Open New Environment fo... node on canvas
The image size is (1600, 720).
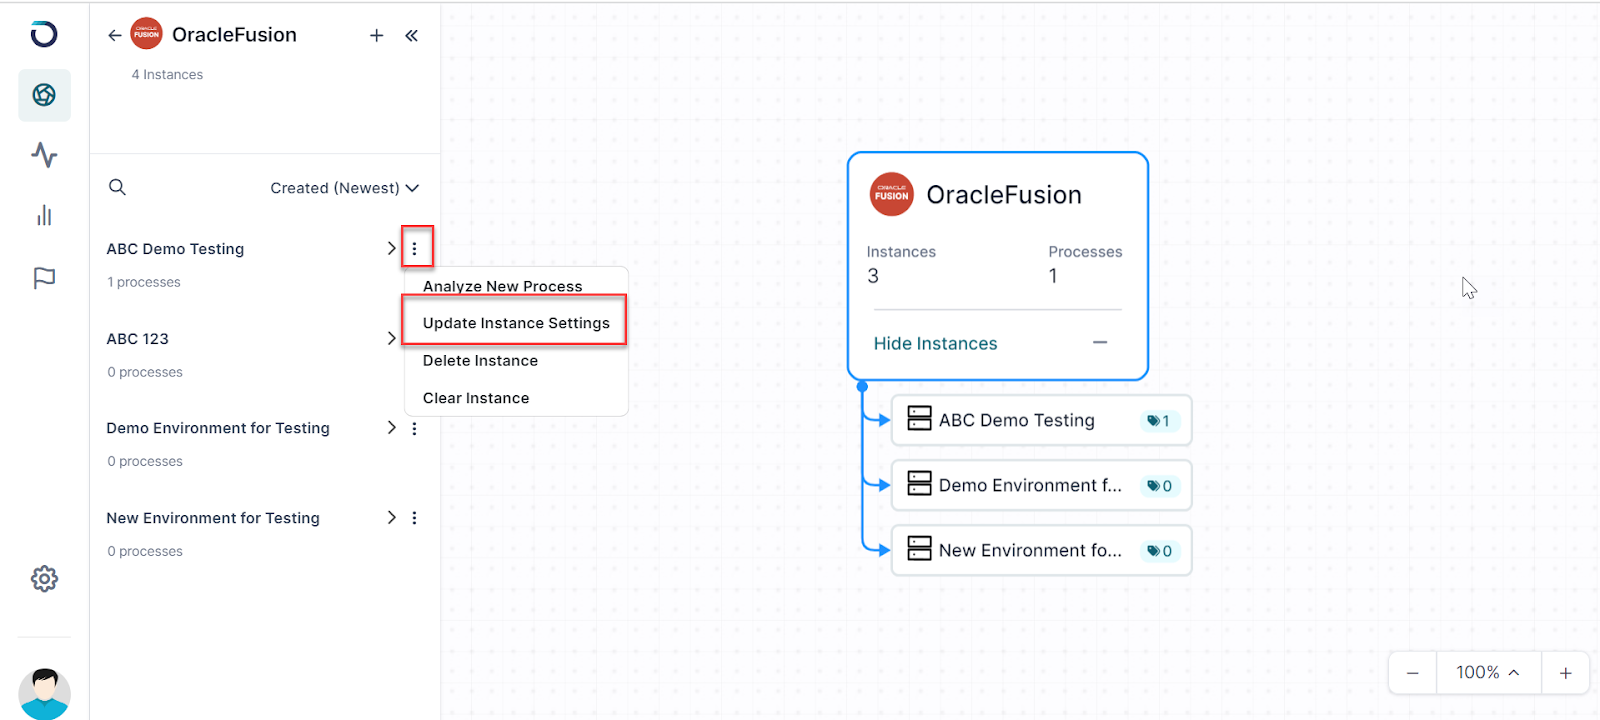click(1041, 550)
